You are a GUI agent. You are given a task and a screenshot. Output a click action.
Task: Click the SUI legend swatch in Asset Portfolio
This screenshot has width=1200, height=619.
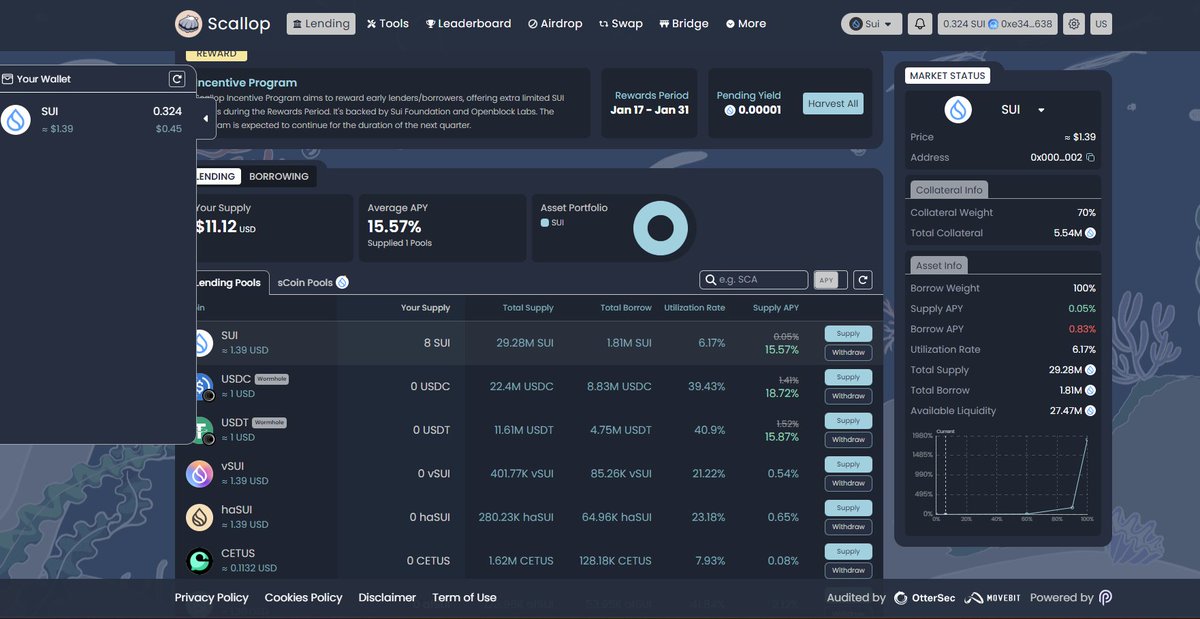point(545,223)
